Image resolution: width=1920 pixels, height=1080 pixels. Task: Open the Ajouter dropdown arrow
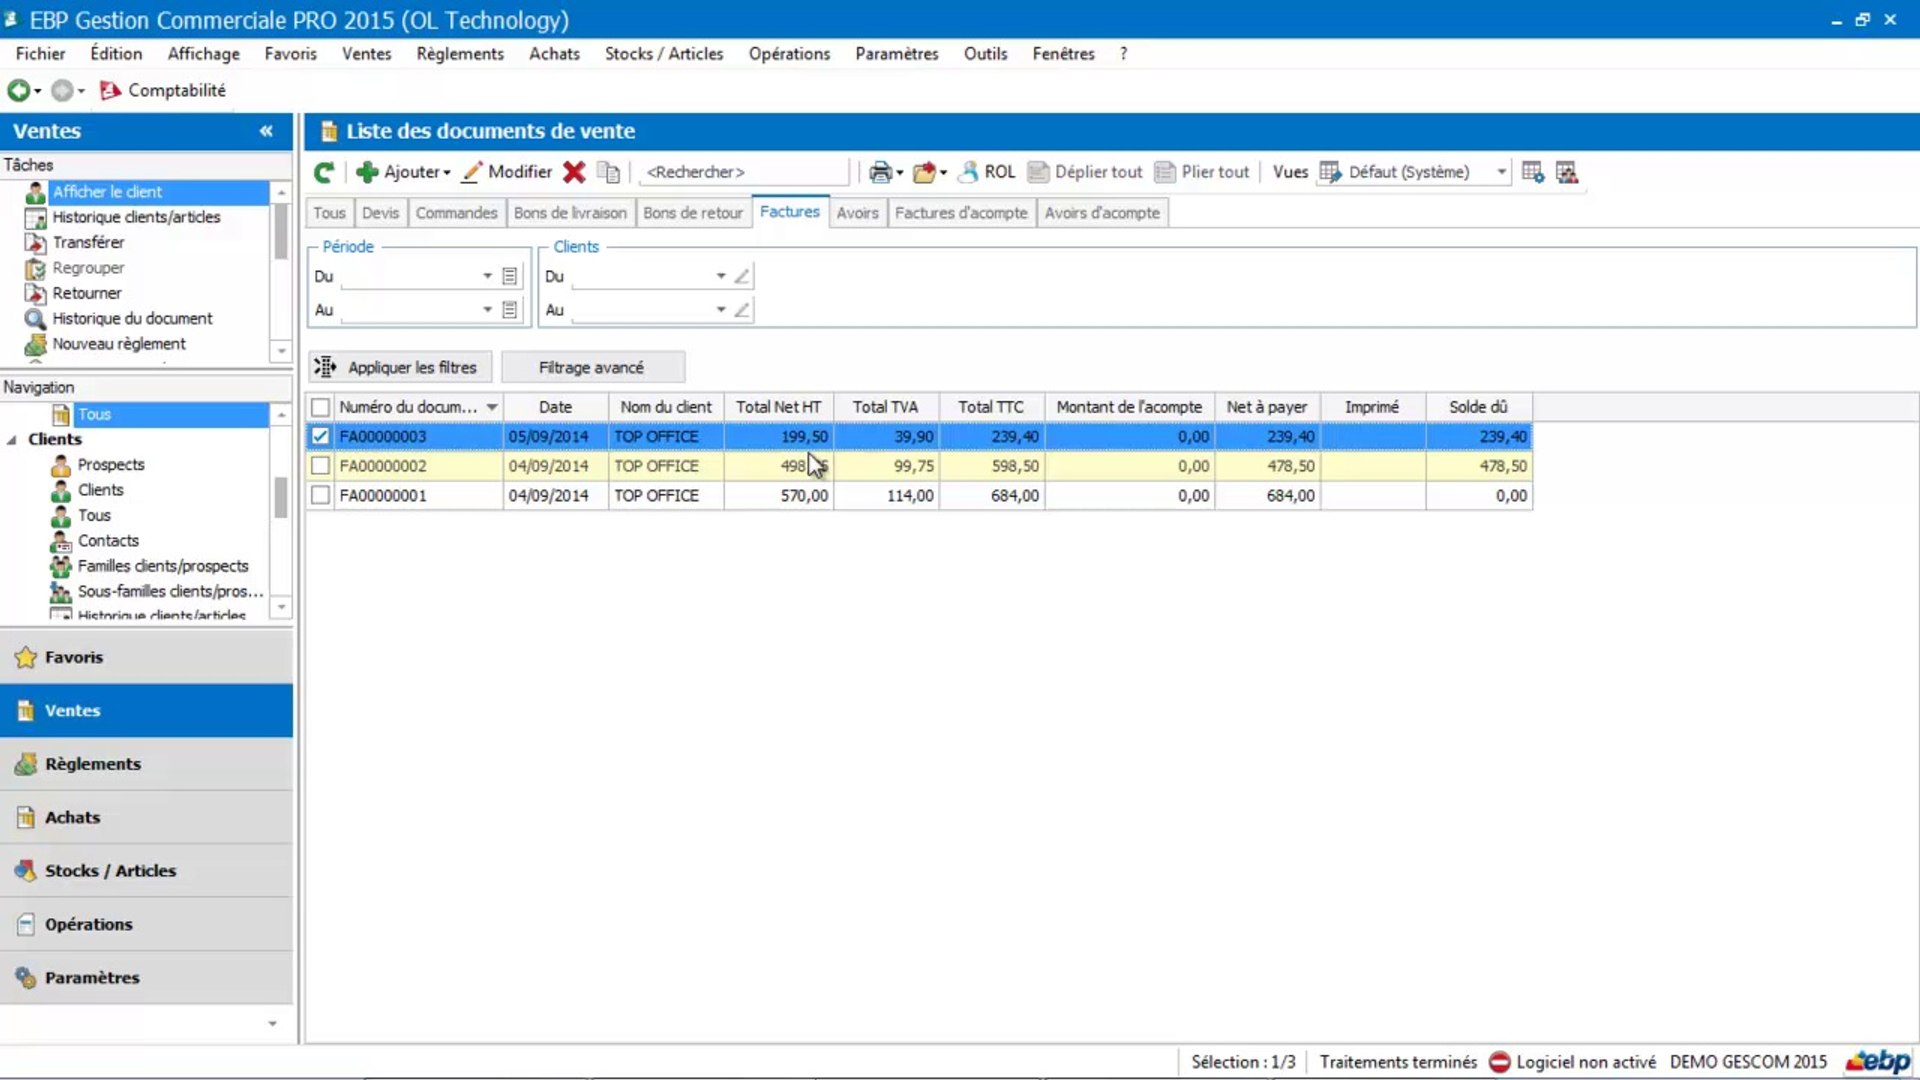tap(447, 173)
